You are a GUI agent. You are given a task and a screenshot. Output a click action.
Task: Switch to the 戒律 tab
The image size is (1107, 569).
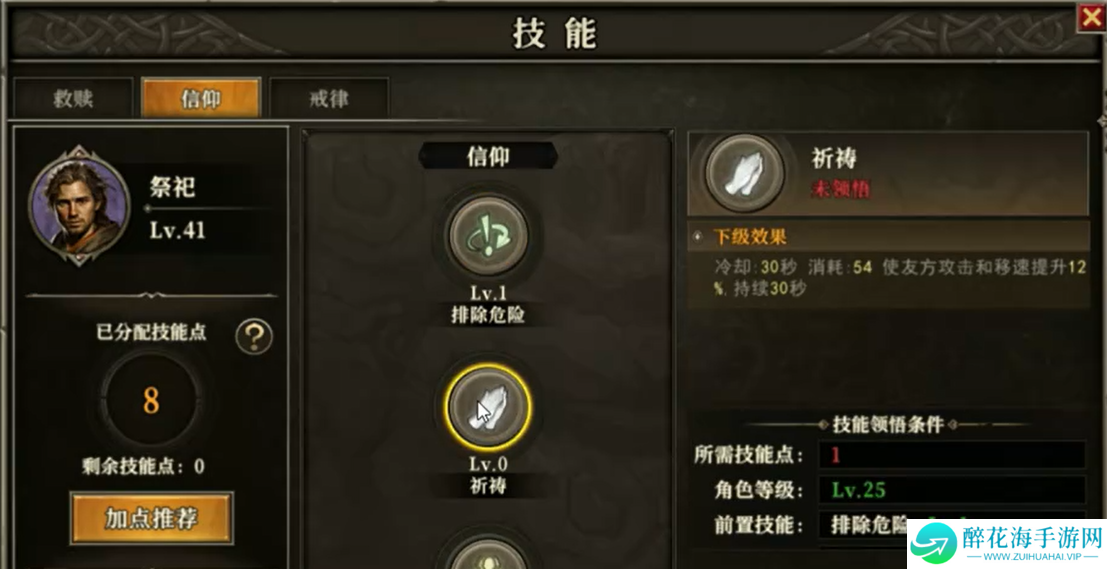pos(329,98)
